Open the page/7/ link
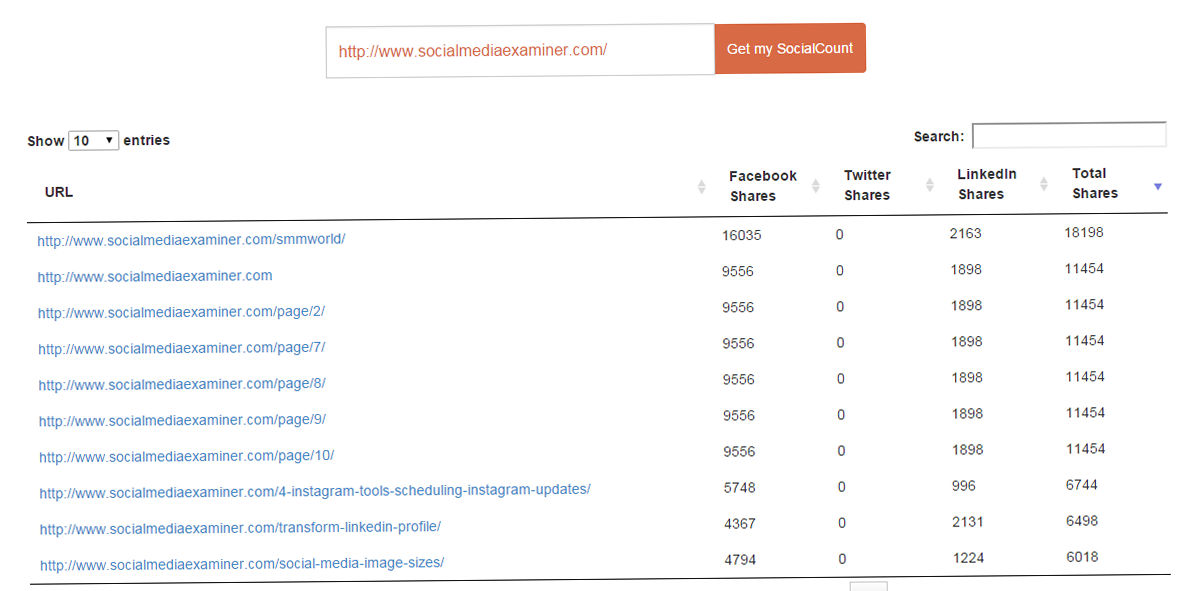 click(x=181, y=348)
